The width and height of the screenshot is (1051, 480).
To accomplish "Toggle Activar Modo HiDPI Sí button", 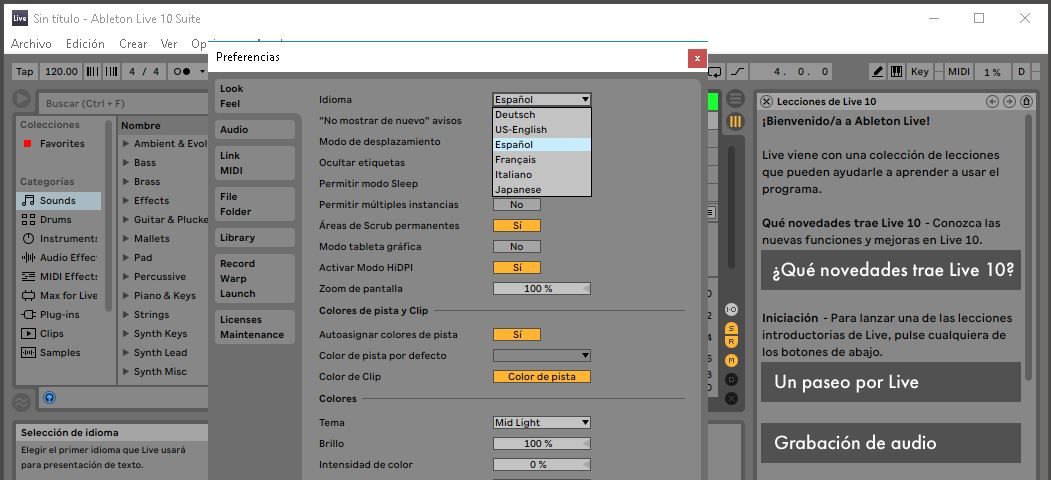I will click(517, 267).
